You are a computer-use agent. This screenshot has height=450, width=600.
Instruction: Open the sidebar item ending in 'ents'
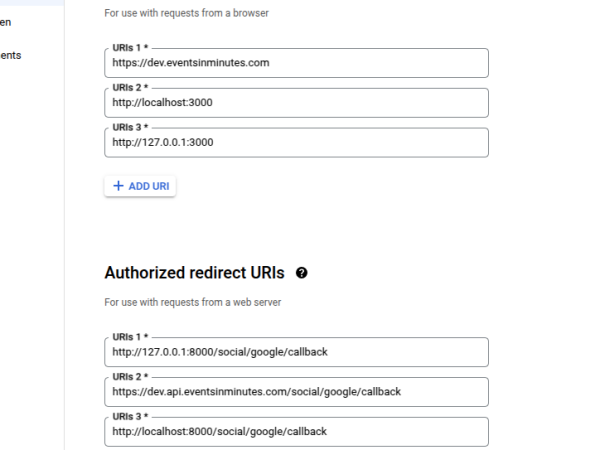pos(11,55)
